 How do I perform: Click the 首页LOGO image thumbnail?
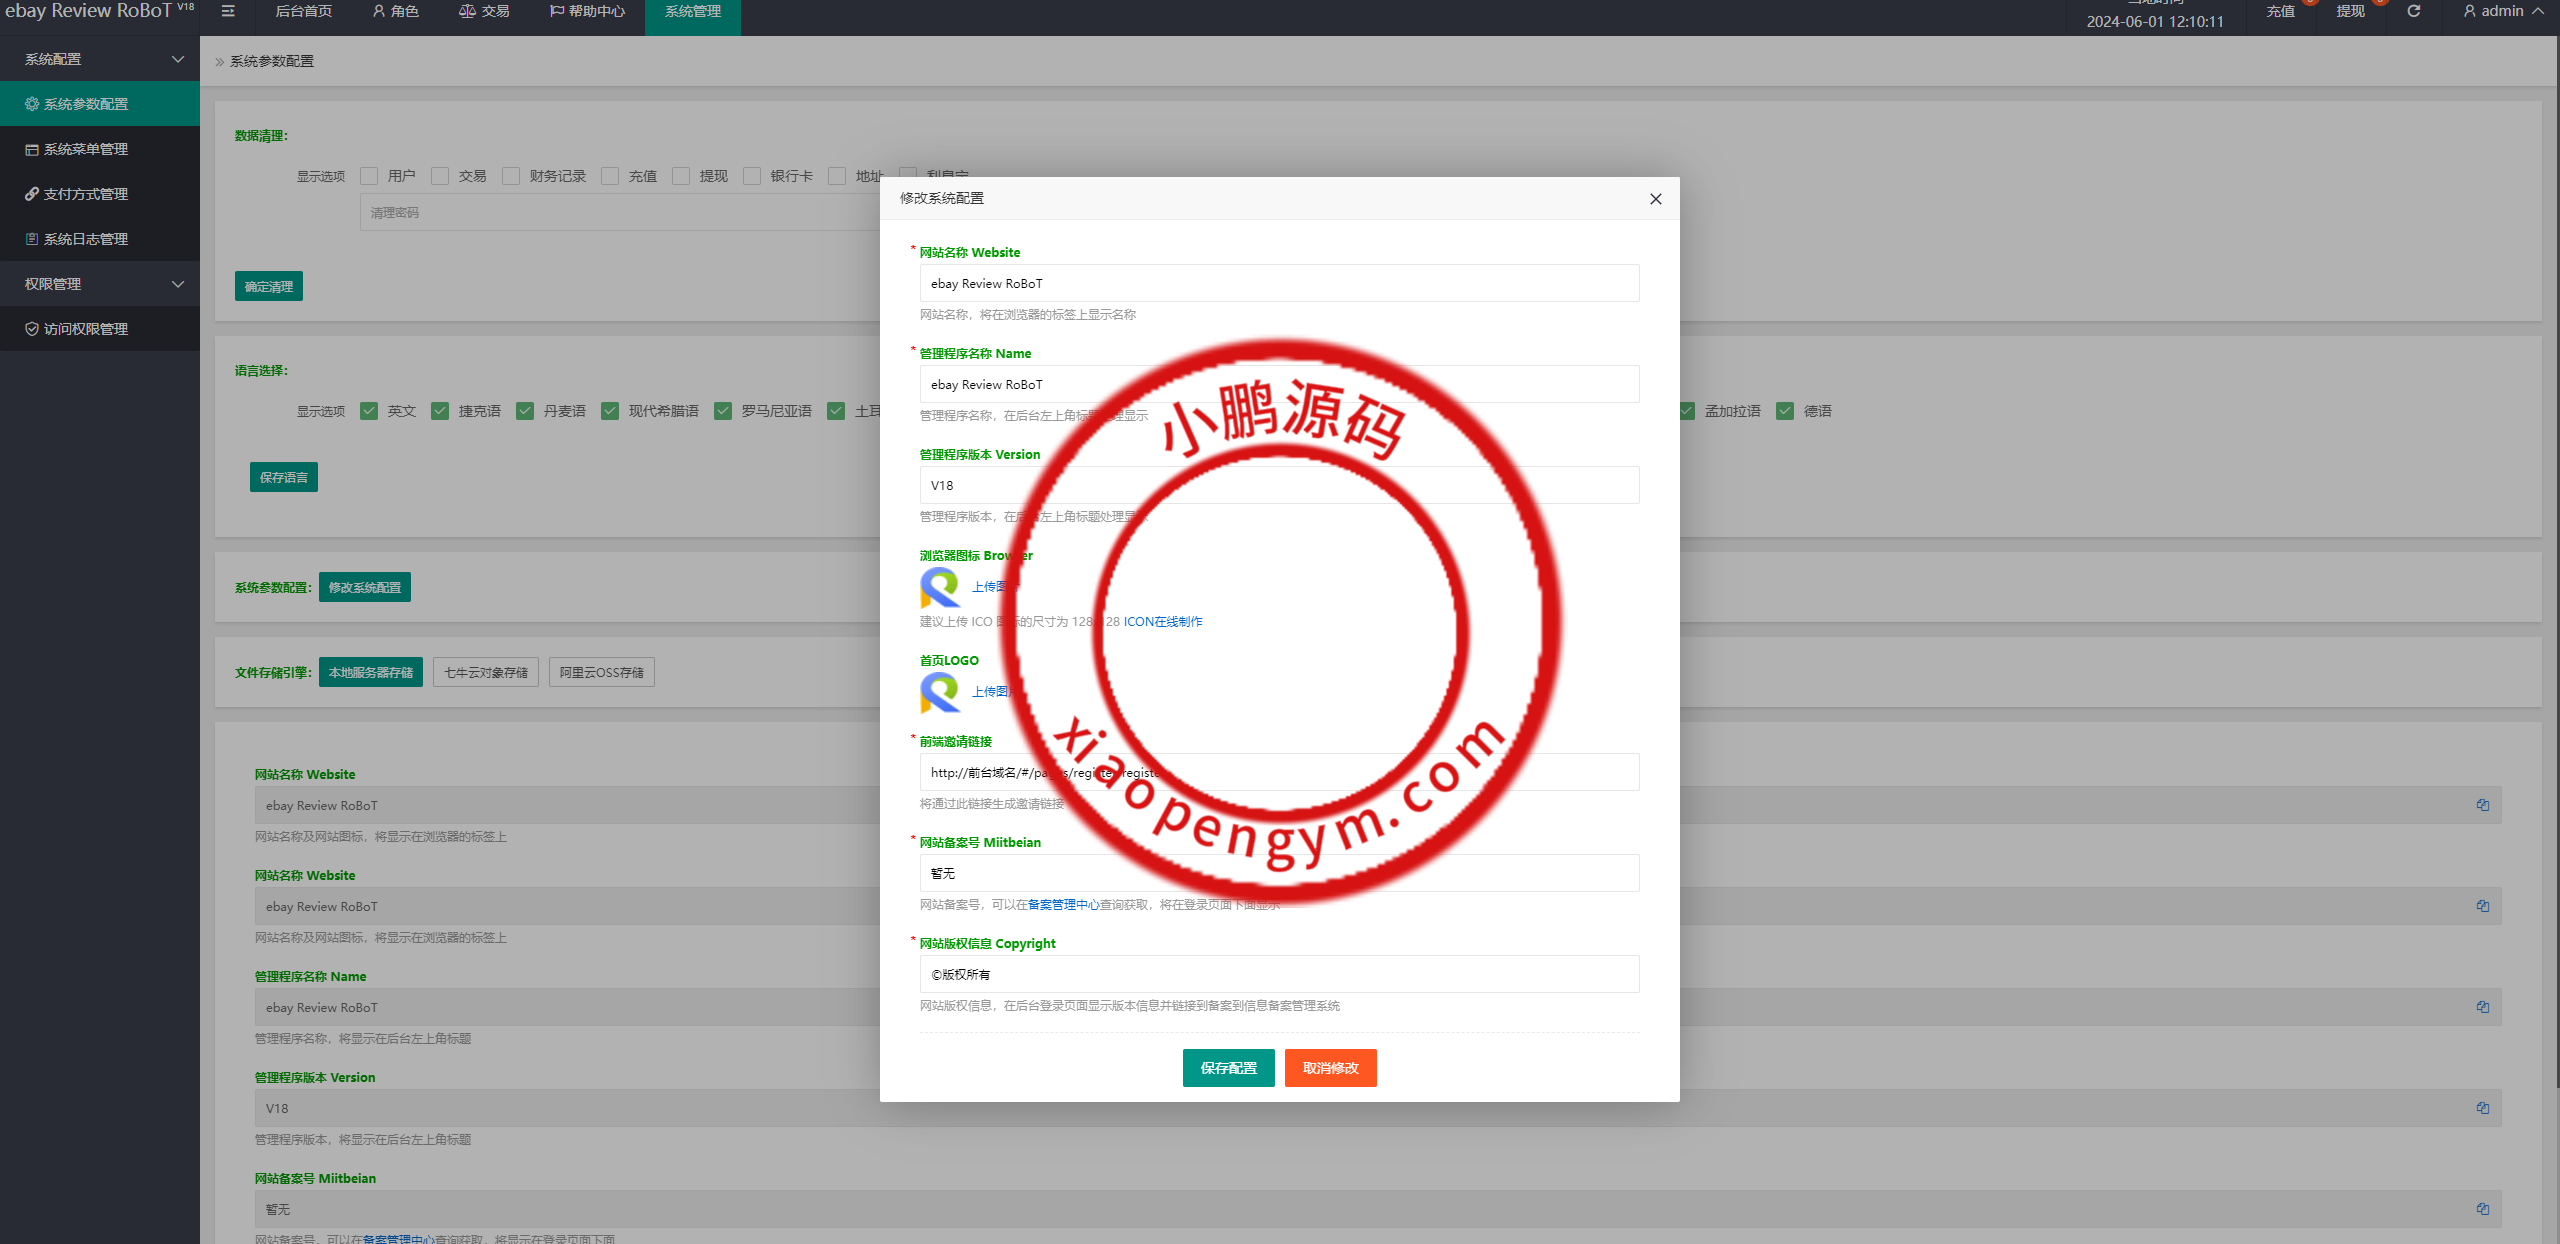click(939, 692)
